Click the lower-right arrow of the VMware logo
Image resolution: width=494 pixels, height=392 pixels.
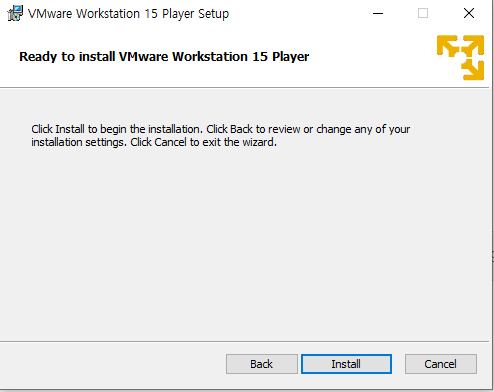473,70
